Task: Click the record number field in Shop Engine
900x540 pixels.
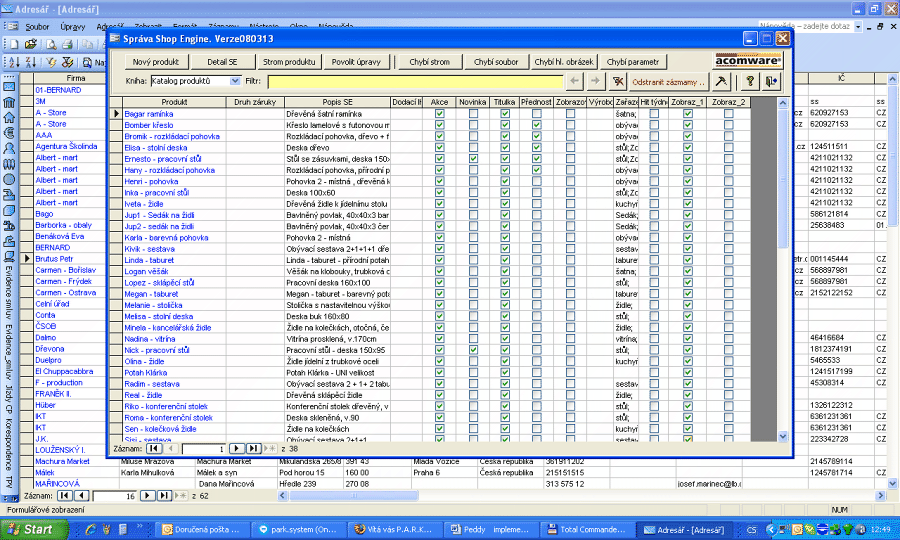Action: click(x=204, y=449)
